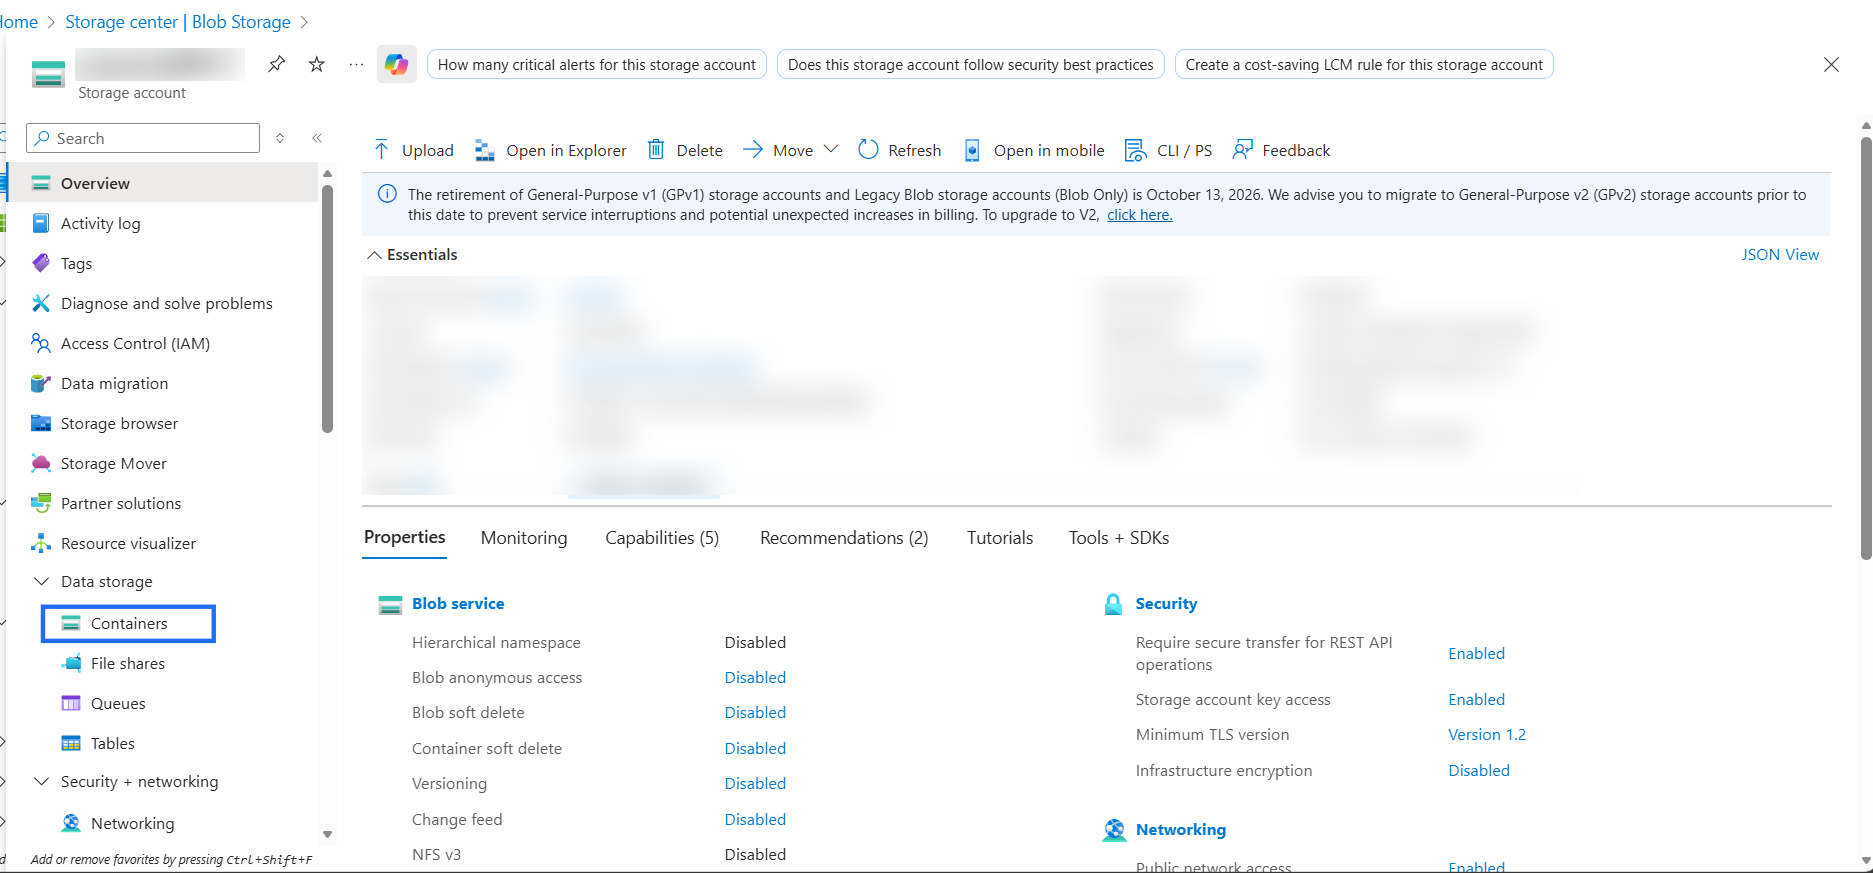
Task: Pin the storage account to dashboard
Action: (x=277, y=64)
